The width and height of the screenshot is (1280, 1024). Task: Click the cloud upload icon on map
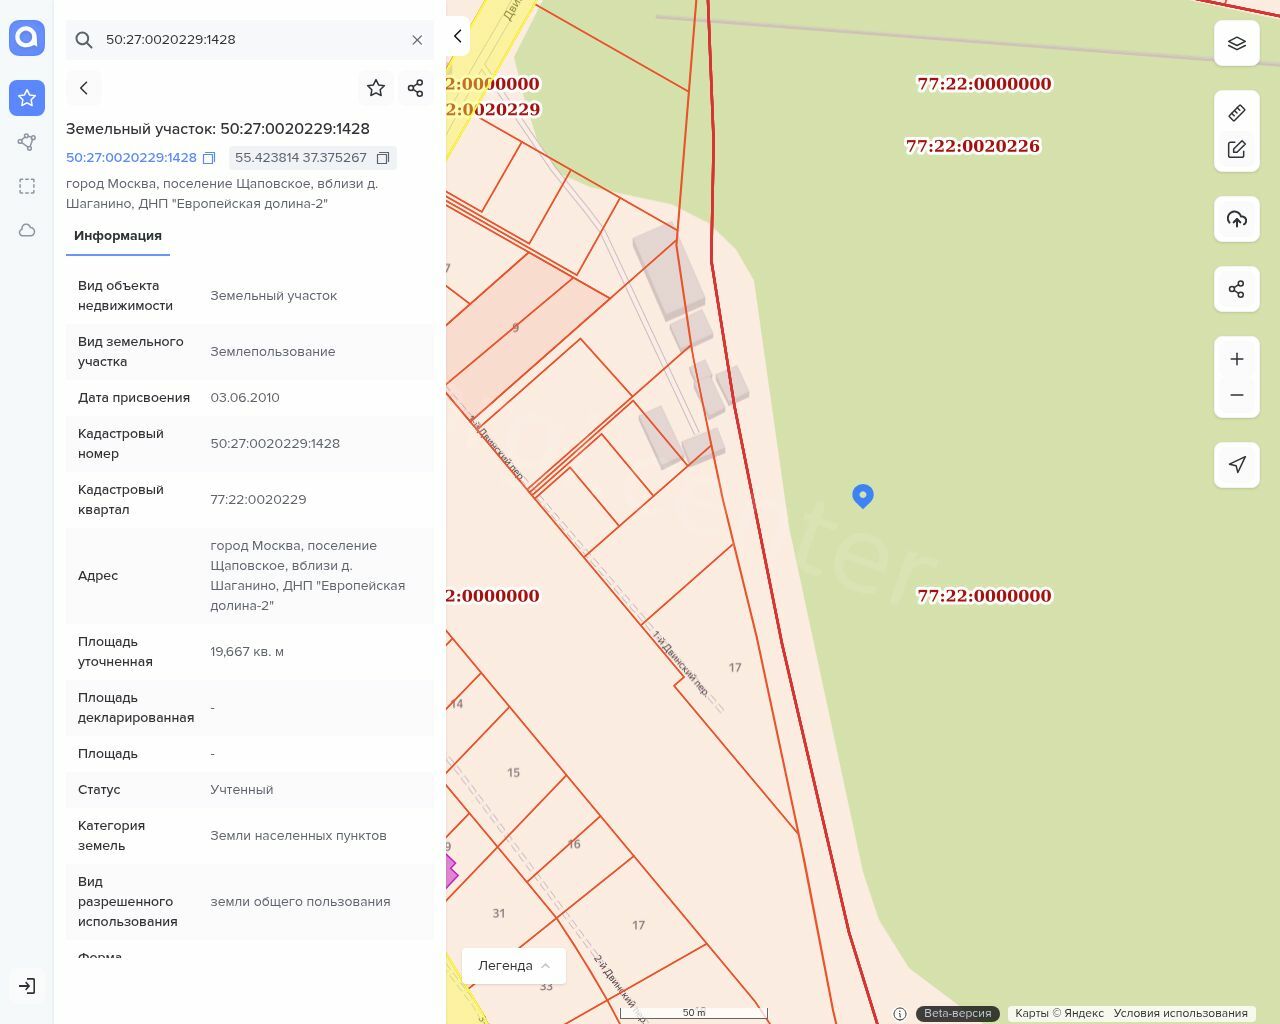1236,219
